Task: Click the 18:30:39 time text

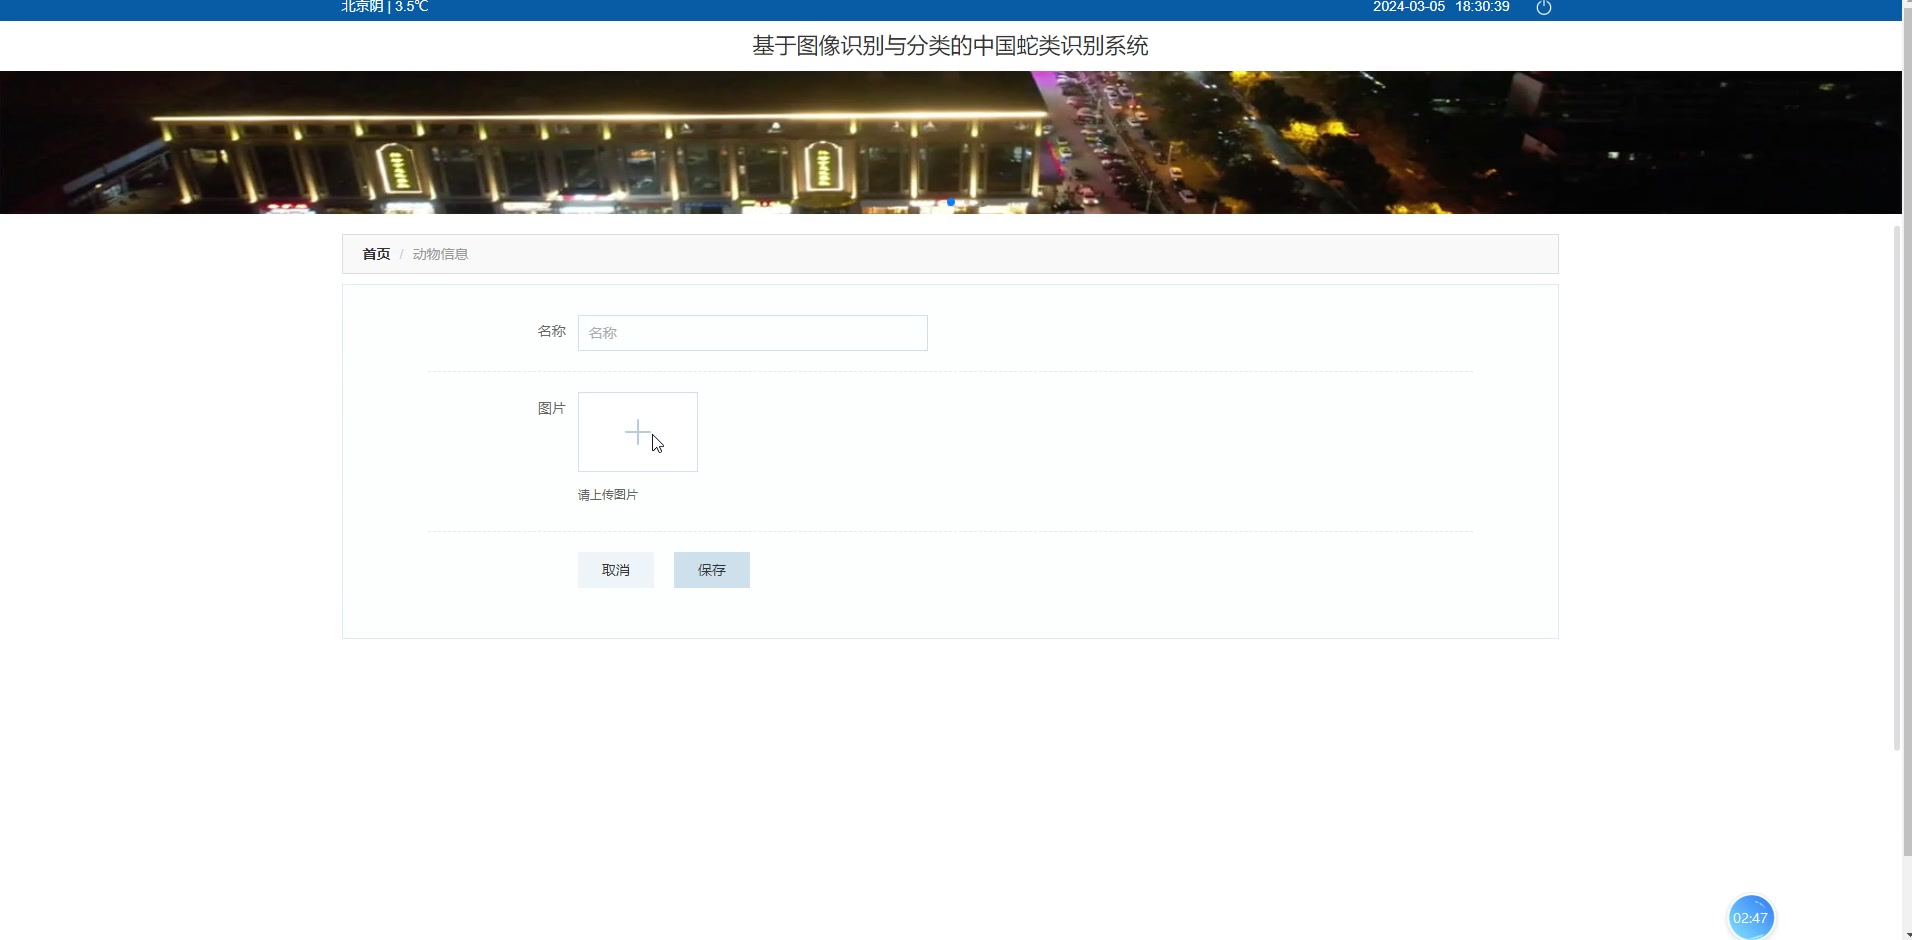Action: [x=1482, y=7]
